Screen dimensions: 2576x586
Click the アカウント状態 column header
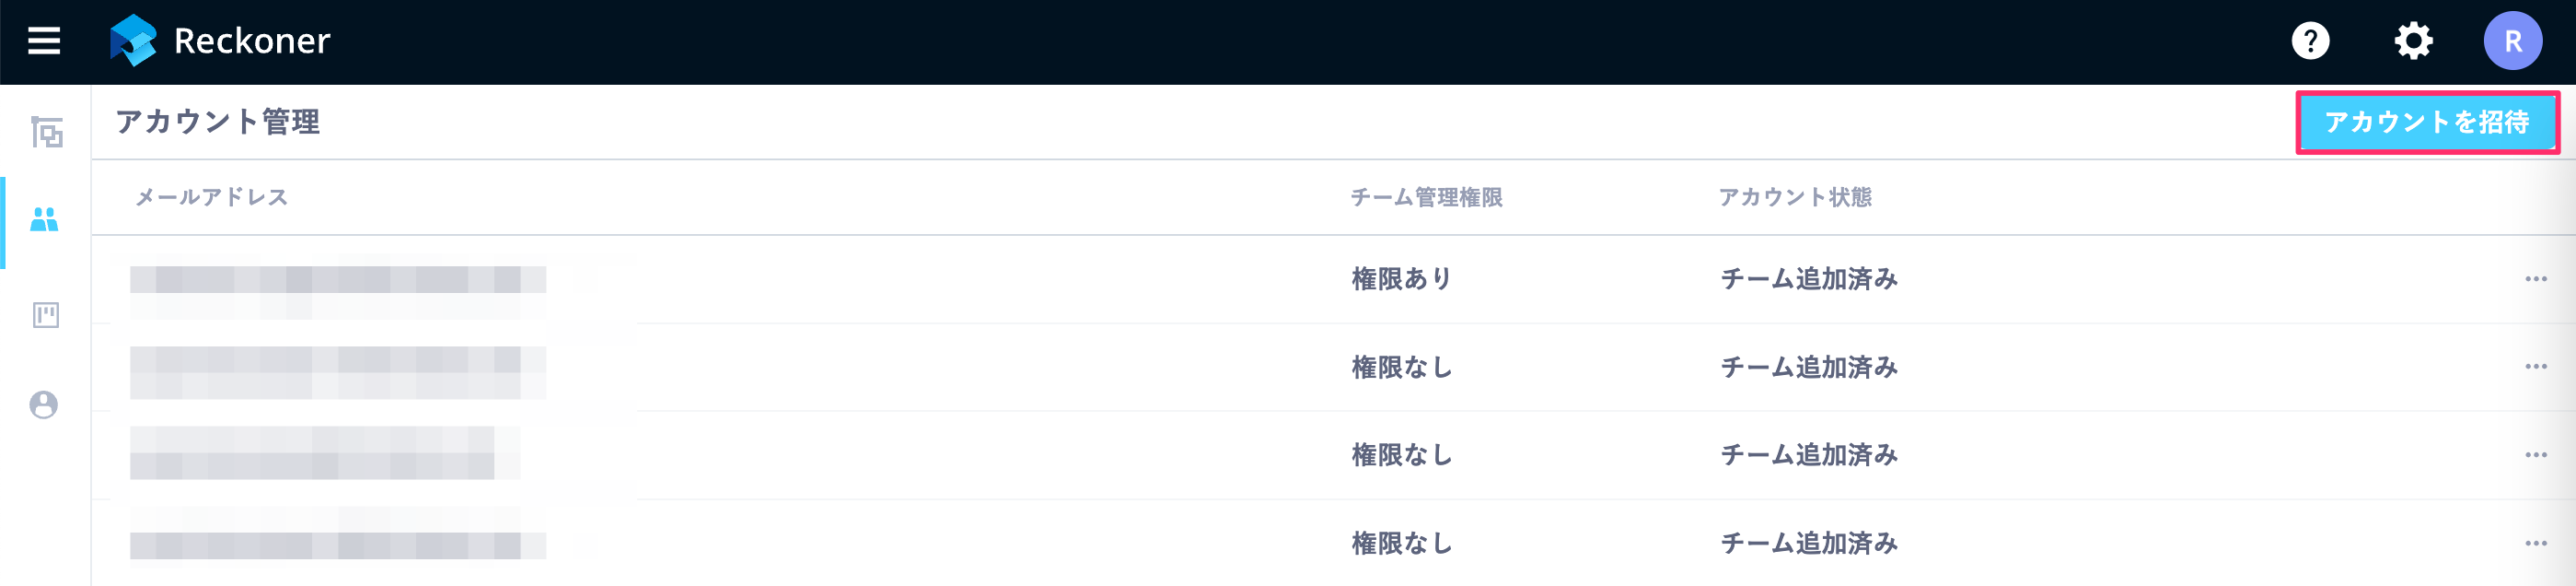pos(1795,197)
